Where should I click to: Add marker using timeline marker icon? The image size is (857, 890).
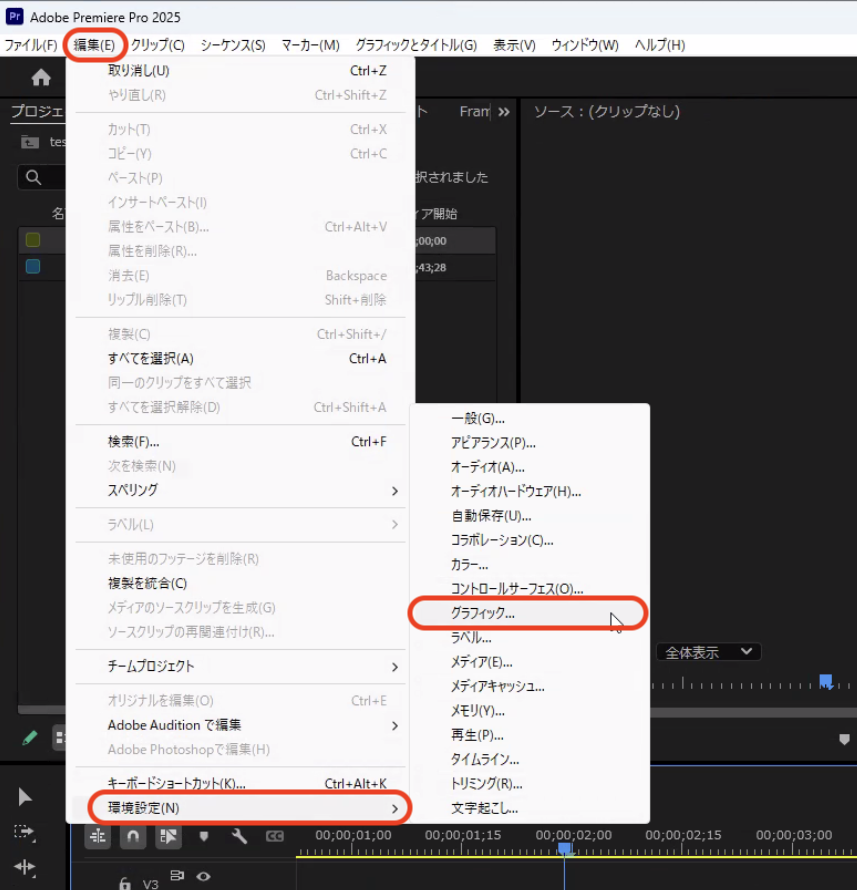[x=204, y=837]
